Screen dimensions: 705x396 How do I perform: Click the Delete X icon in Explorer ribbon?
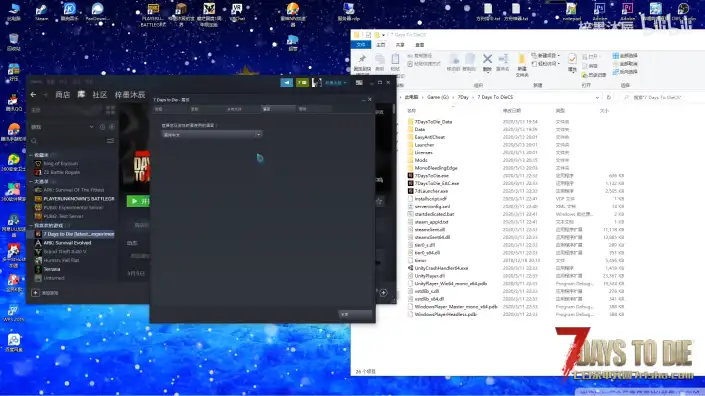coord(487,59)
